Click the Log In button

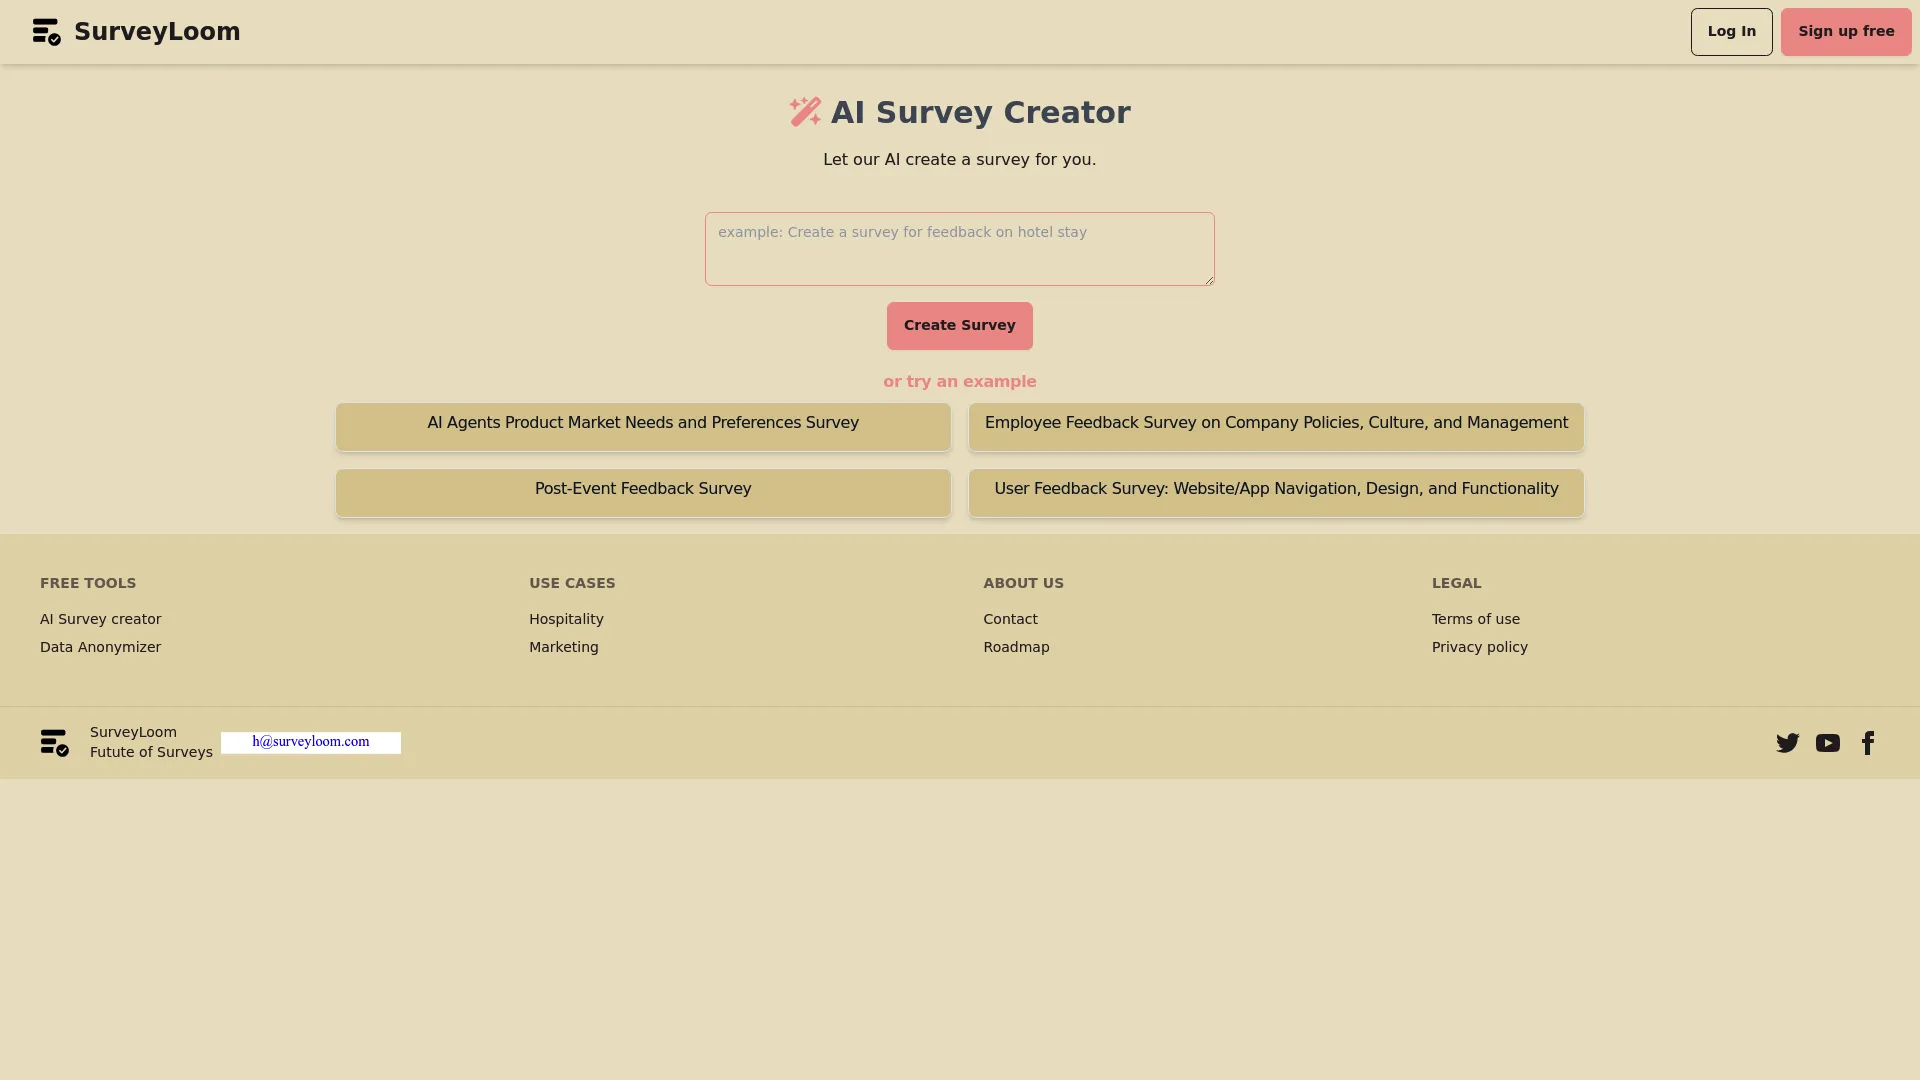(x=1732, y=32)
